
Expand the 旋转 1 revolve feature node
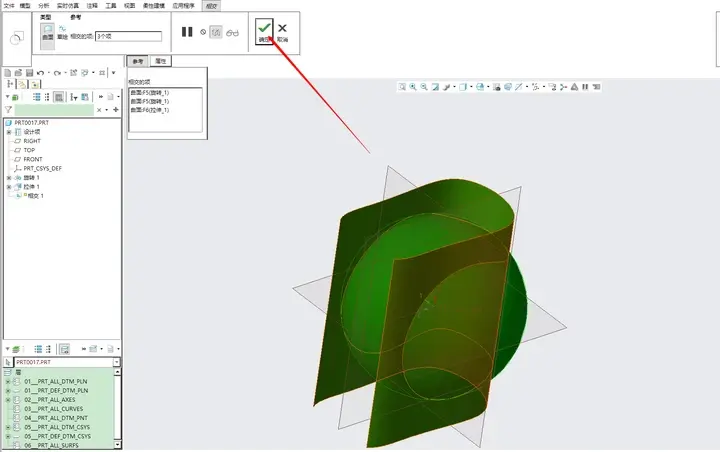point(9,178)
